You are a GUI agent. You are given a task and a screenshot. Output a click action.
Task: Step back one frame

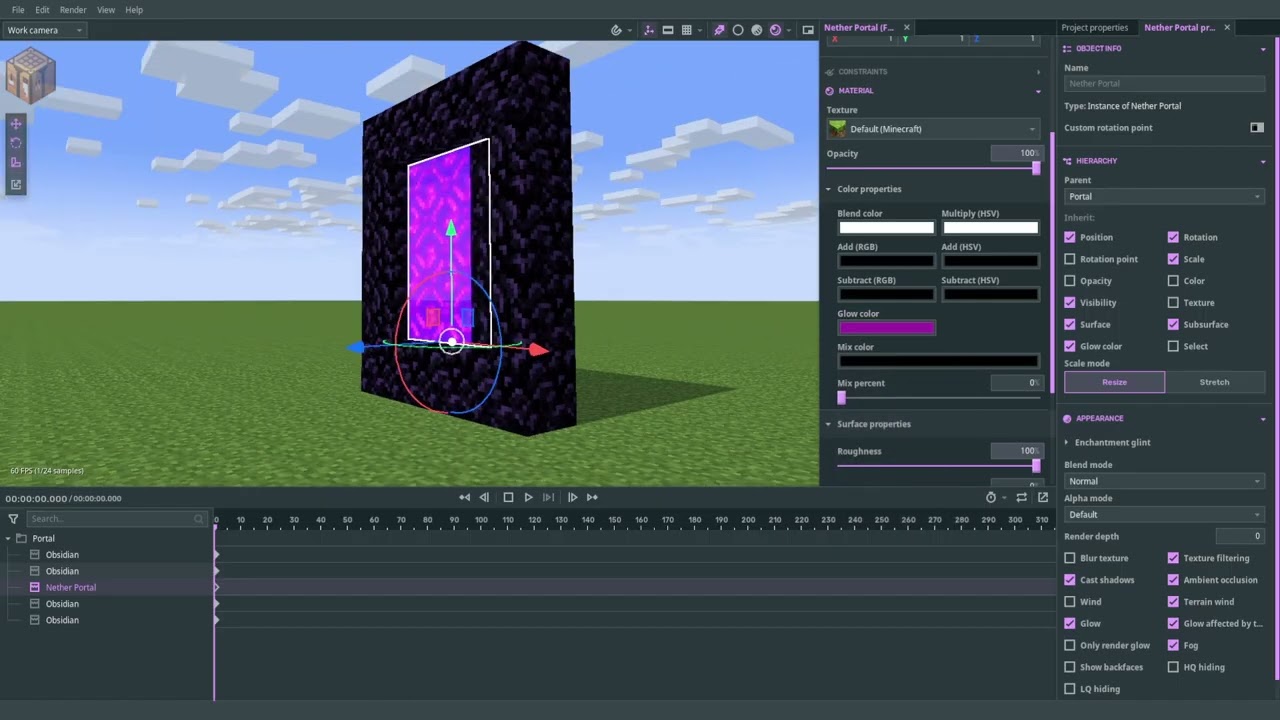485,497
